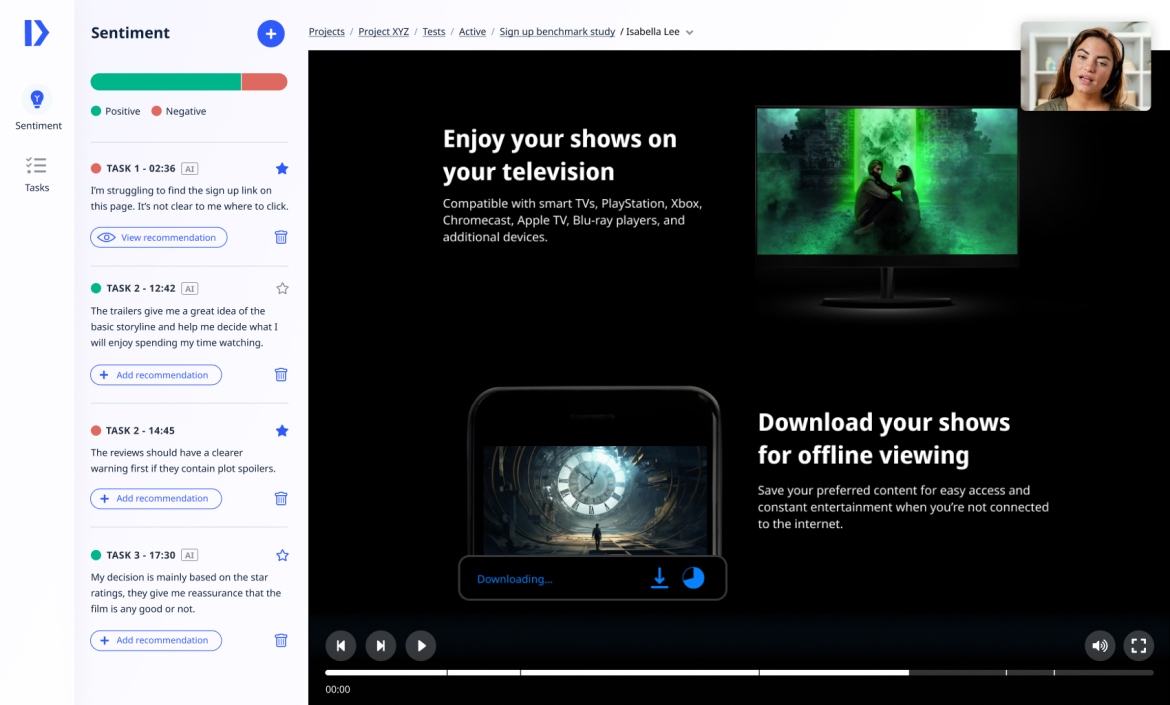The image size is (1170, 705).
Task: Select the TASK 1 - 02:36 timestamp
Action: pyautogui.click(x=141, y=169)
